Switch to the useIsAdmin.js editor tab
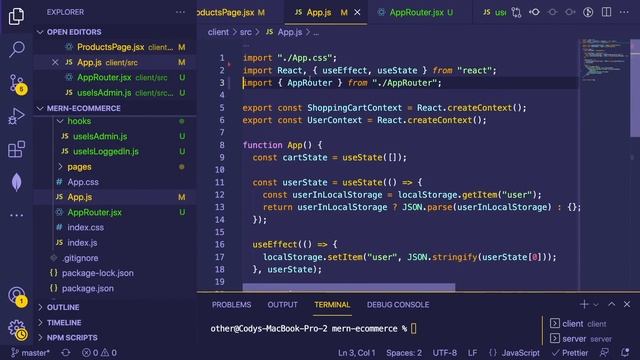Image resolution: width=640 pixels, height=360 pixels. (x=495, y=13)
